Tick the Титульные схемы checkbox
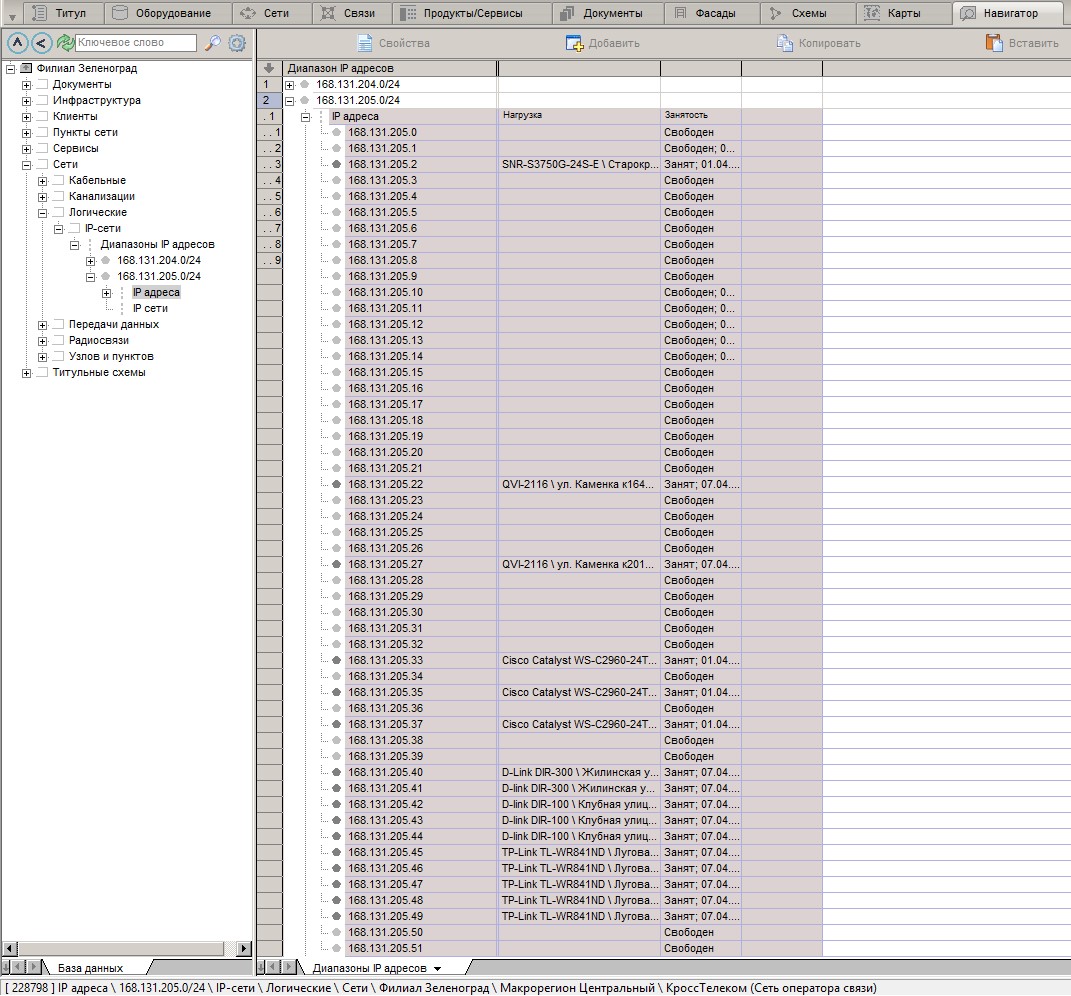The width and height of the screenshot is (1071, 996). (42, 372)
